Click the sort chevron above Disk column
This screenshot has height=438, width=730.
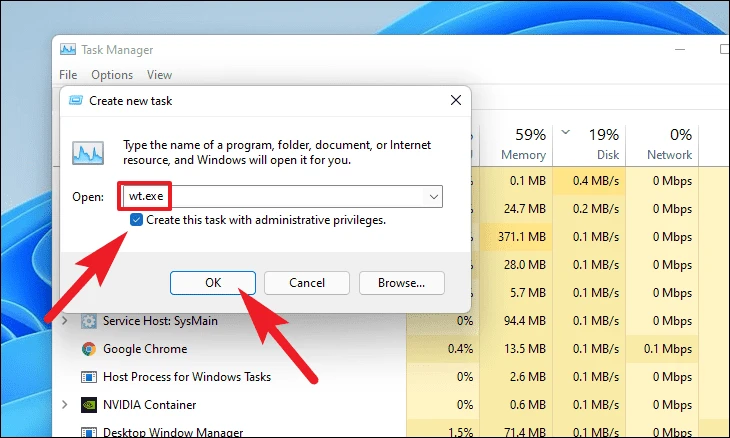click(566, 132)
